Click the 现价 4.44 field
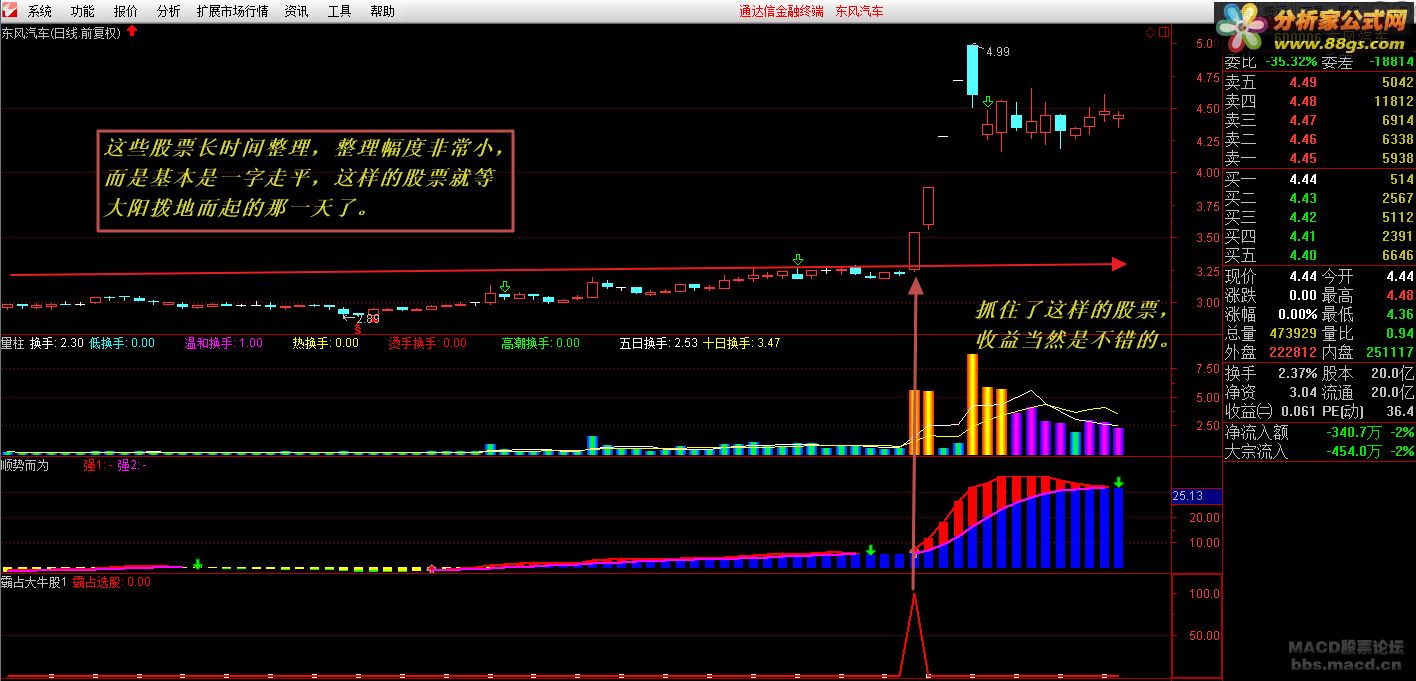1416x681 pixels. tap(1270, 276)
